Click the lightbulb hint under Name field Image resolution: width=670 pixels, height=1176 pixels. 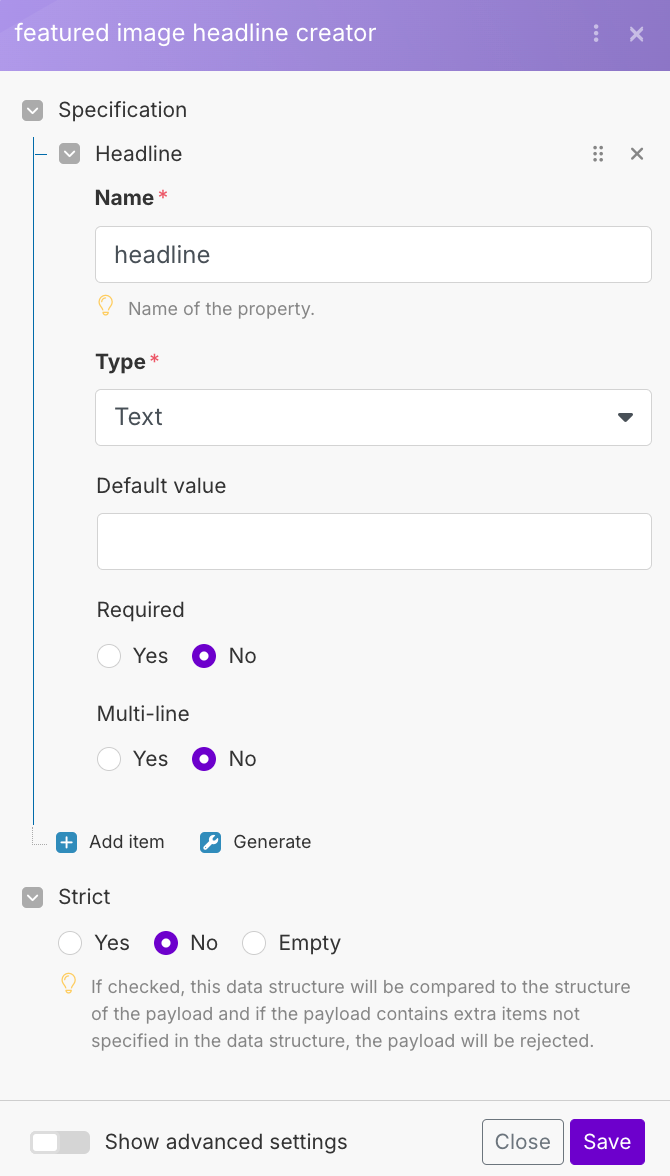click(x=106, y=307)
